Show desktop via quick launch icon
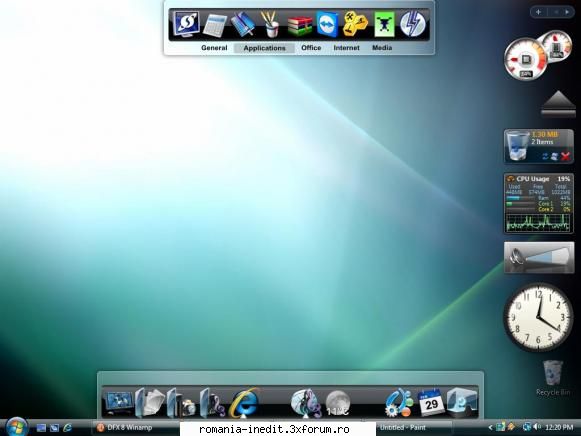This screenshot has width=581, height=436. [x=41, y=428]
